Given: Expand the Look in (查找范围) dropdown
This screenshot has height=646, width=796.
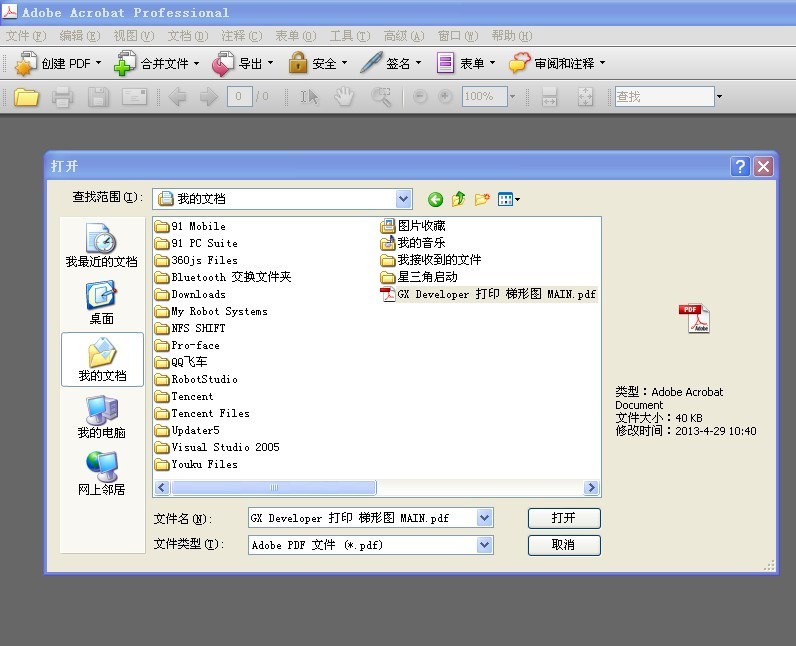Looking at the screenshot, I should click(403, 199).
